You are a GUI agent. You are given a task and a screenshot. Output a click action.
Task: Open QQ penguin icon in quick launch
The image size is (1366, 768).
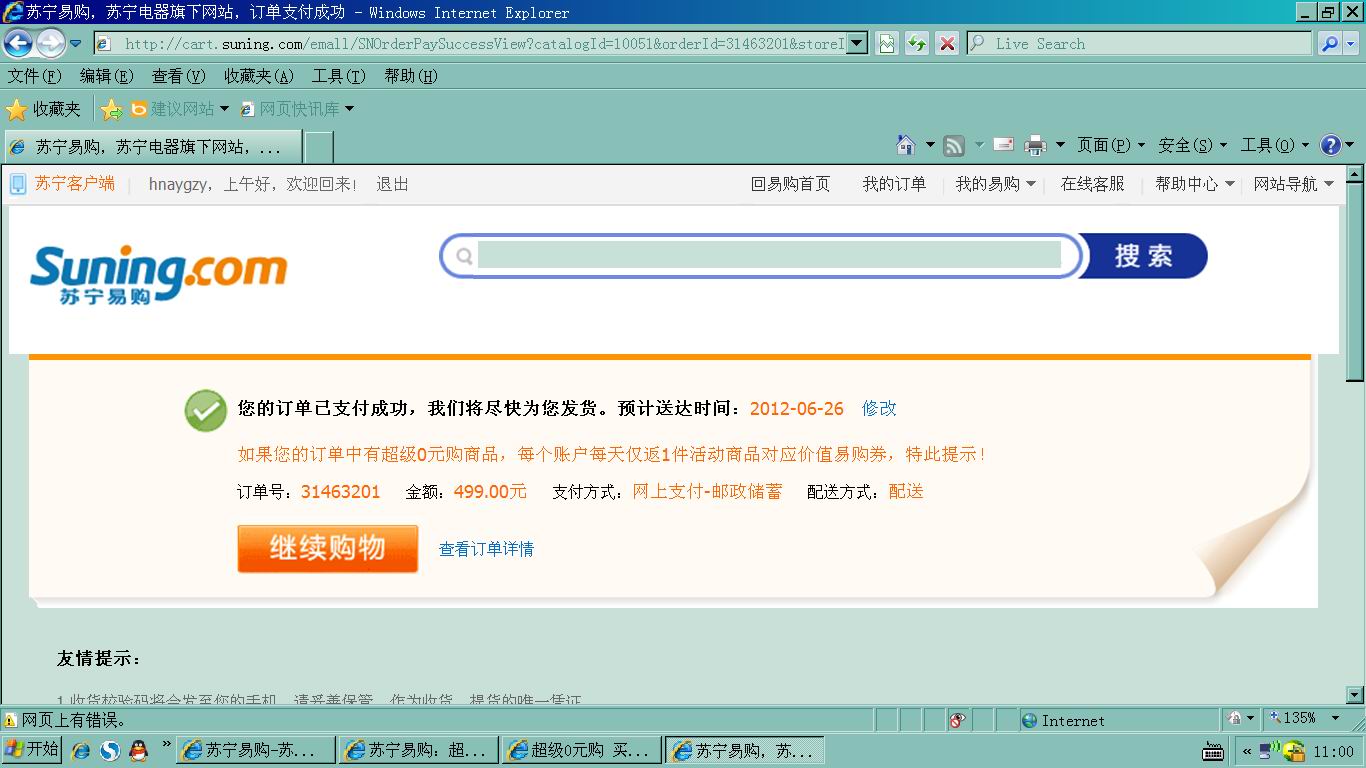point(138,750)
